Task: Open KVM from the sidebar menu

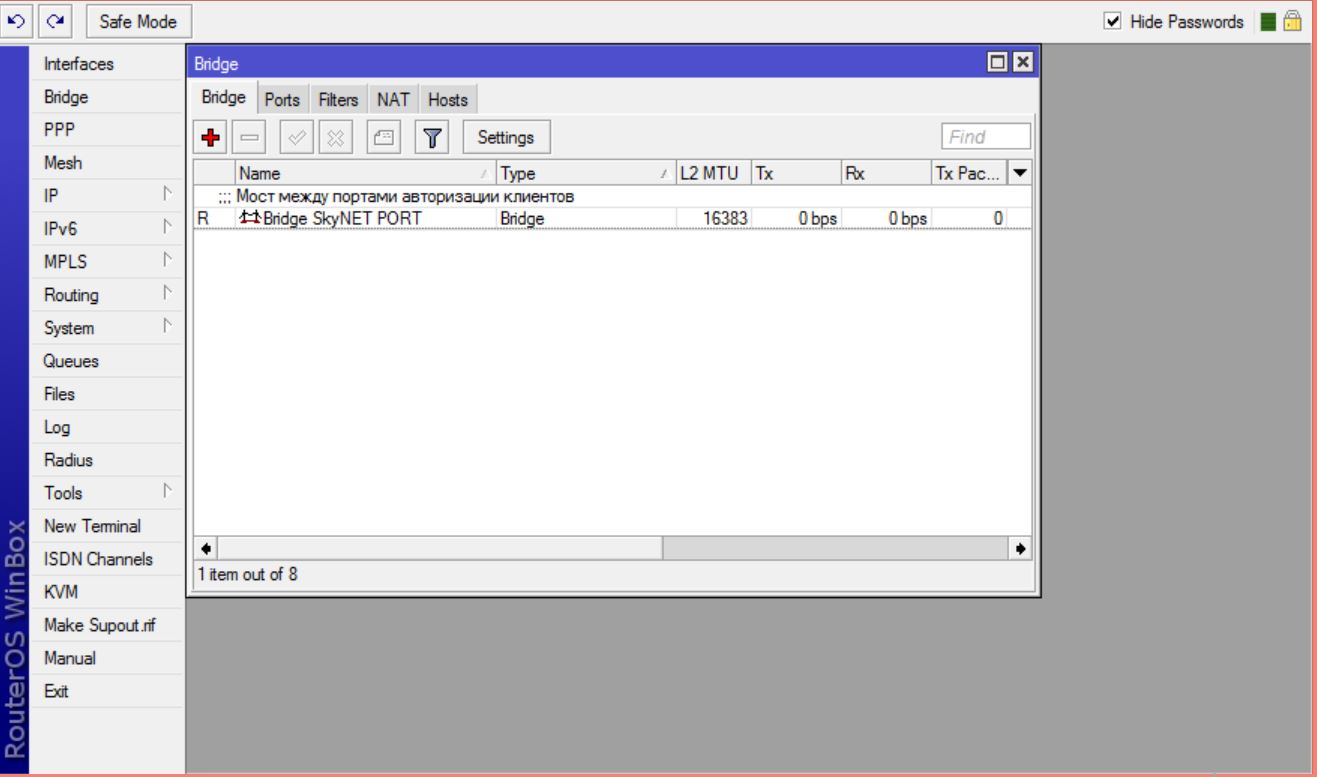Action: pyautogui.click(x=107, y=592)
